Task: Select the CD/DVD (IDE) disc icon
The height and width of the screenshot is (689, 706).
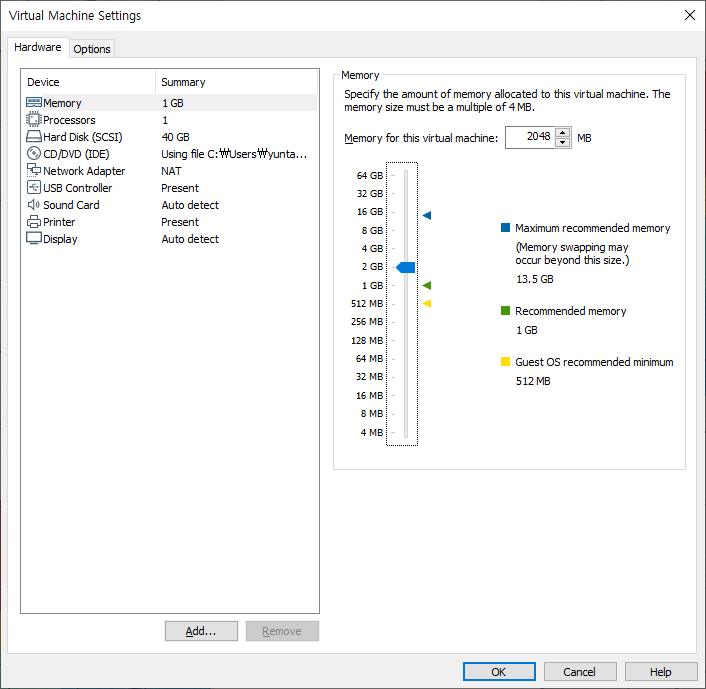Action: pyautogui.click(x=34, y=154)
